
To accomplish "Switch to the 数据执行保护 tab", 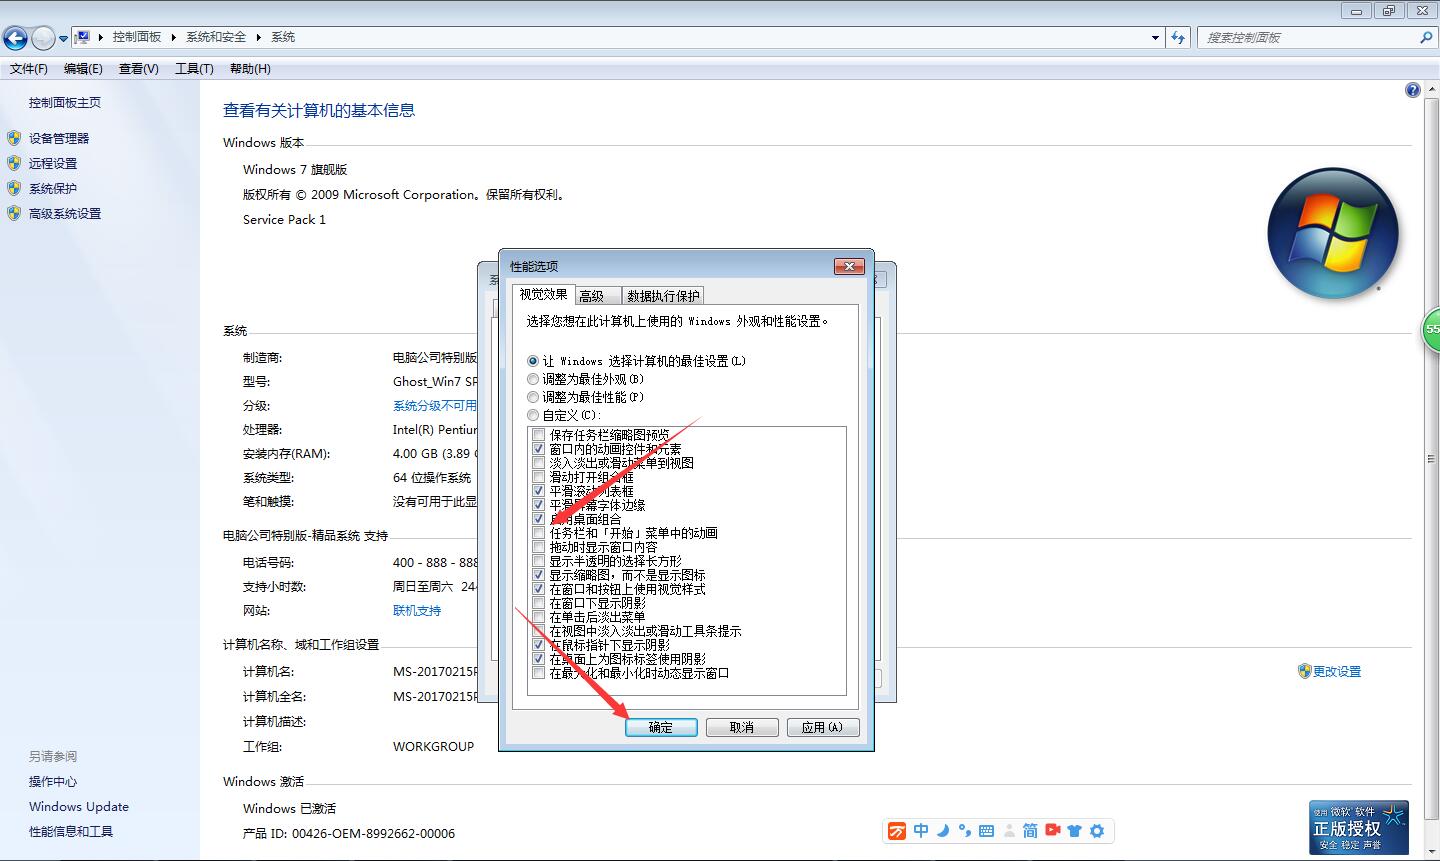I will (x=663, y=296).
